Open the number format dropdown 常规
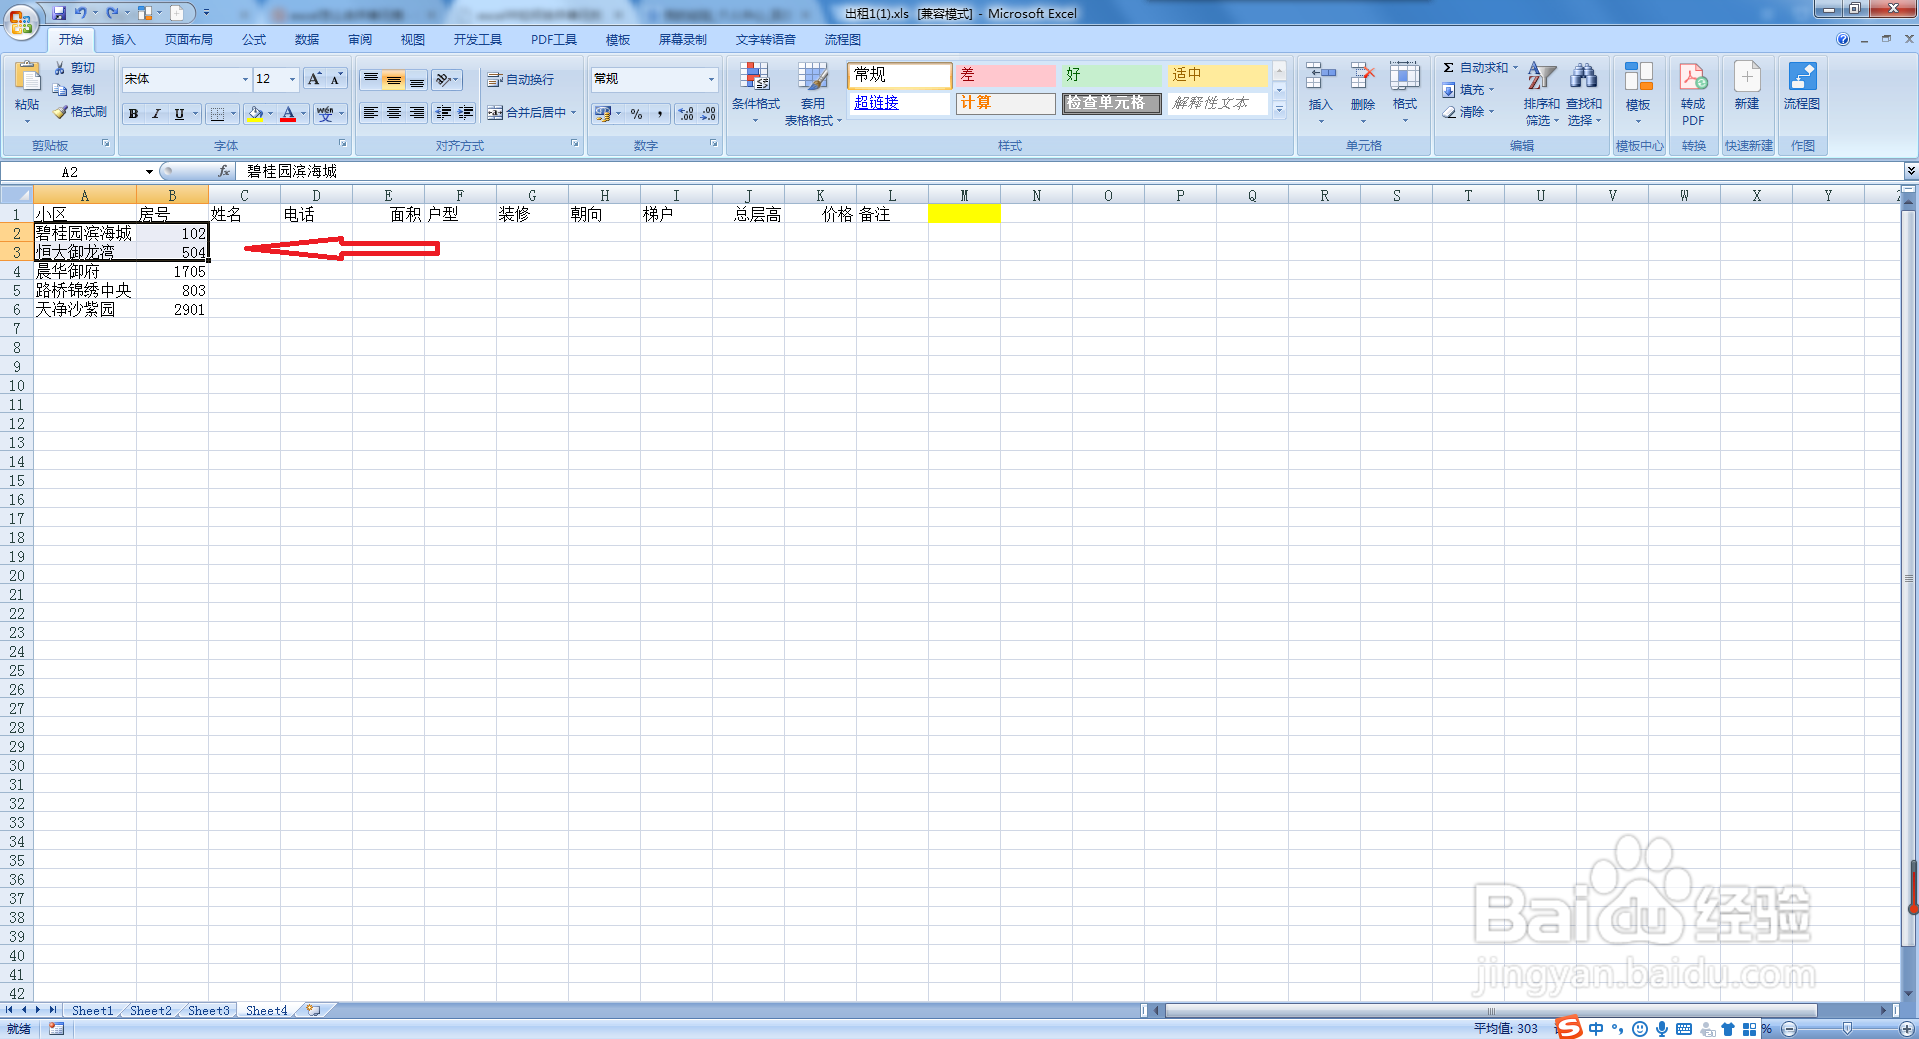The image size is (1919, 1039). click(711, 79)
